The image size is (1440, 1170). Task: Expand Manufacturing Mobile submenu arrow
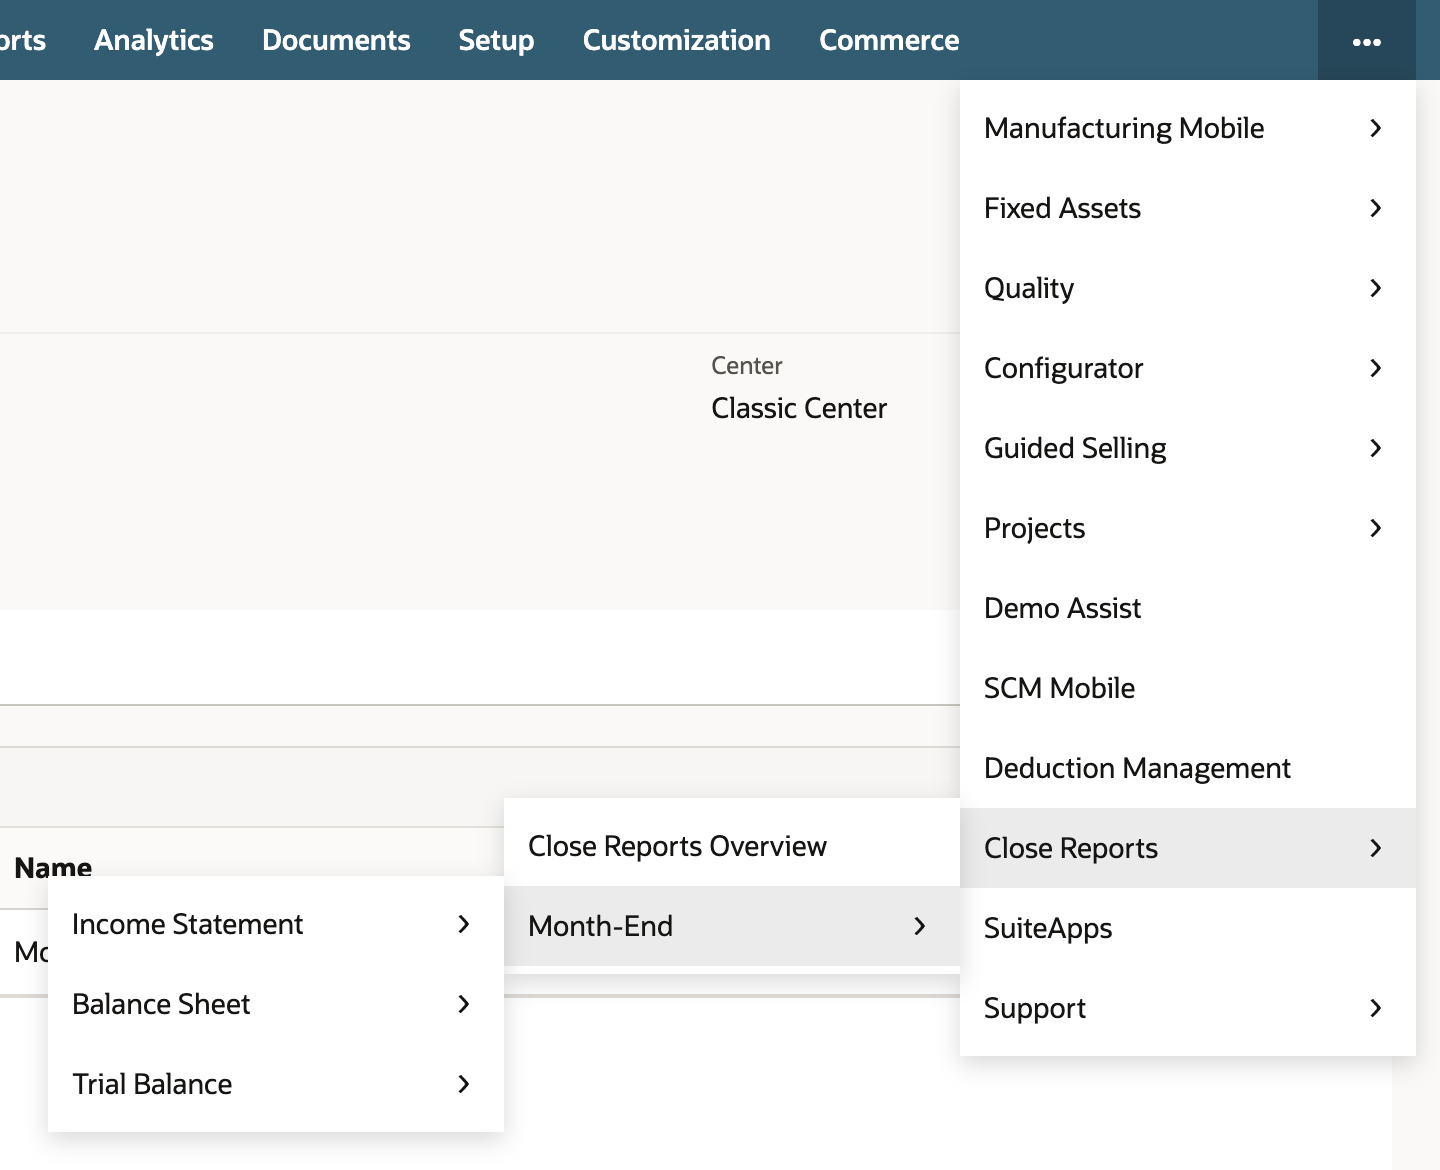1376,128
